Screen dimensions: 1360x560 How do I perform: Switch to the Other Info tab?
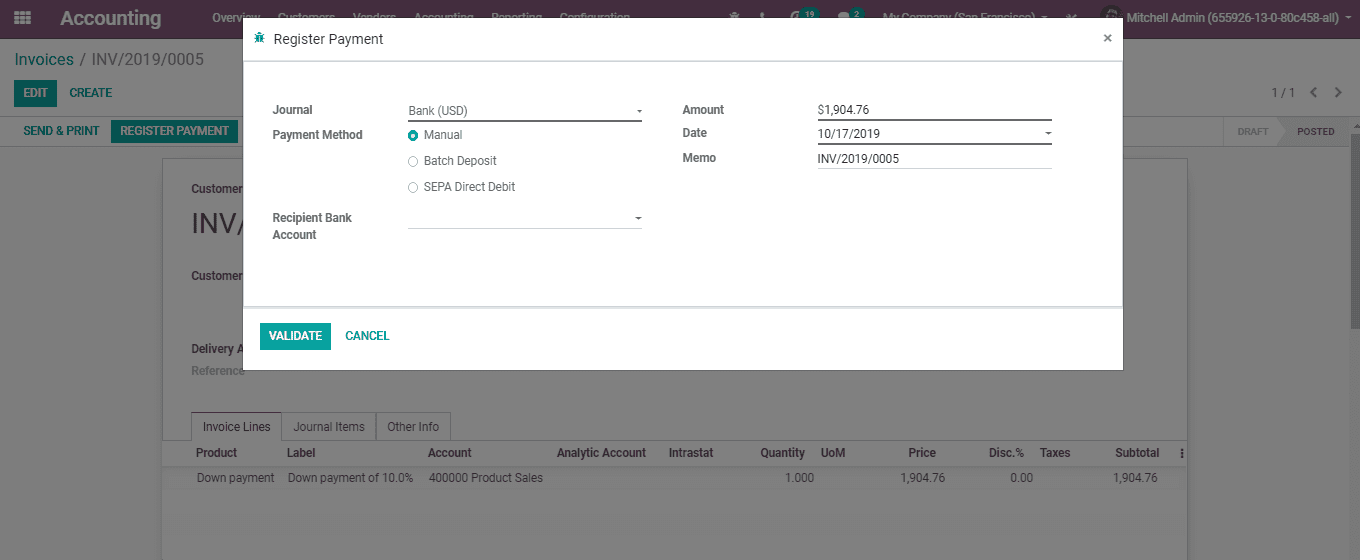click(413, 427)
